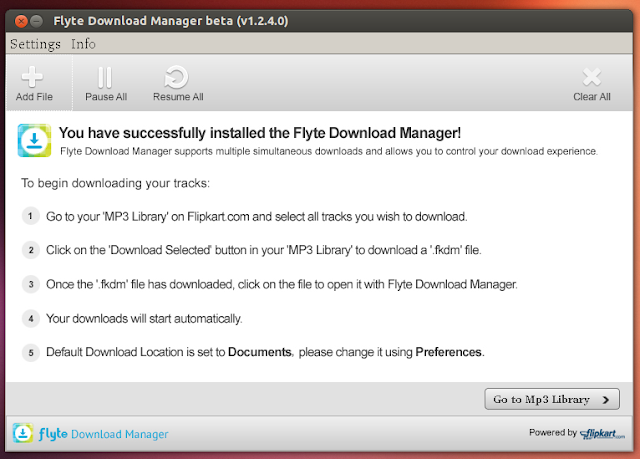Screen dimensions: 640x459
Task: Click the Flyte download logo beside the heading
Action: tap(34, 140)
